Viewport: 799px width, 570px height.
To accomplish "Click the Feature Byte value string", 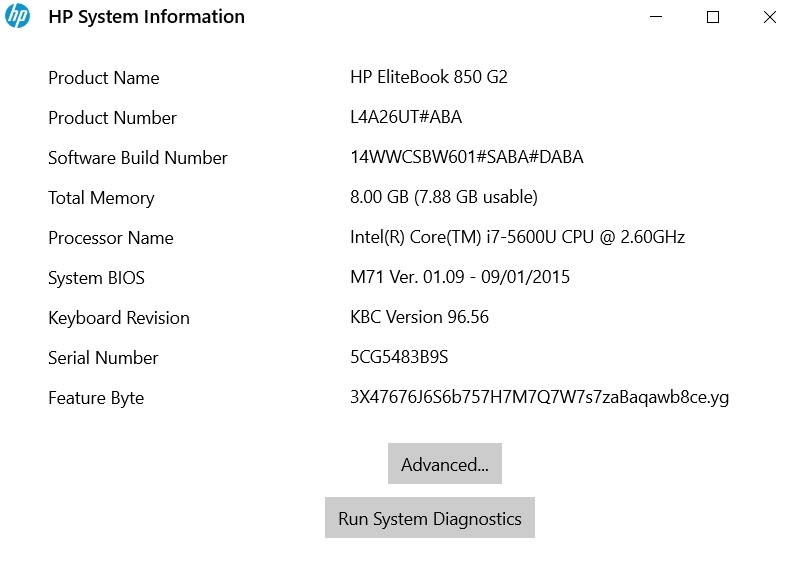I will click(539, 397).
